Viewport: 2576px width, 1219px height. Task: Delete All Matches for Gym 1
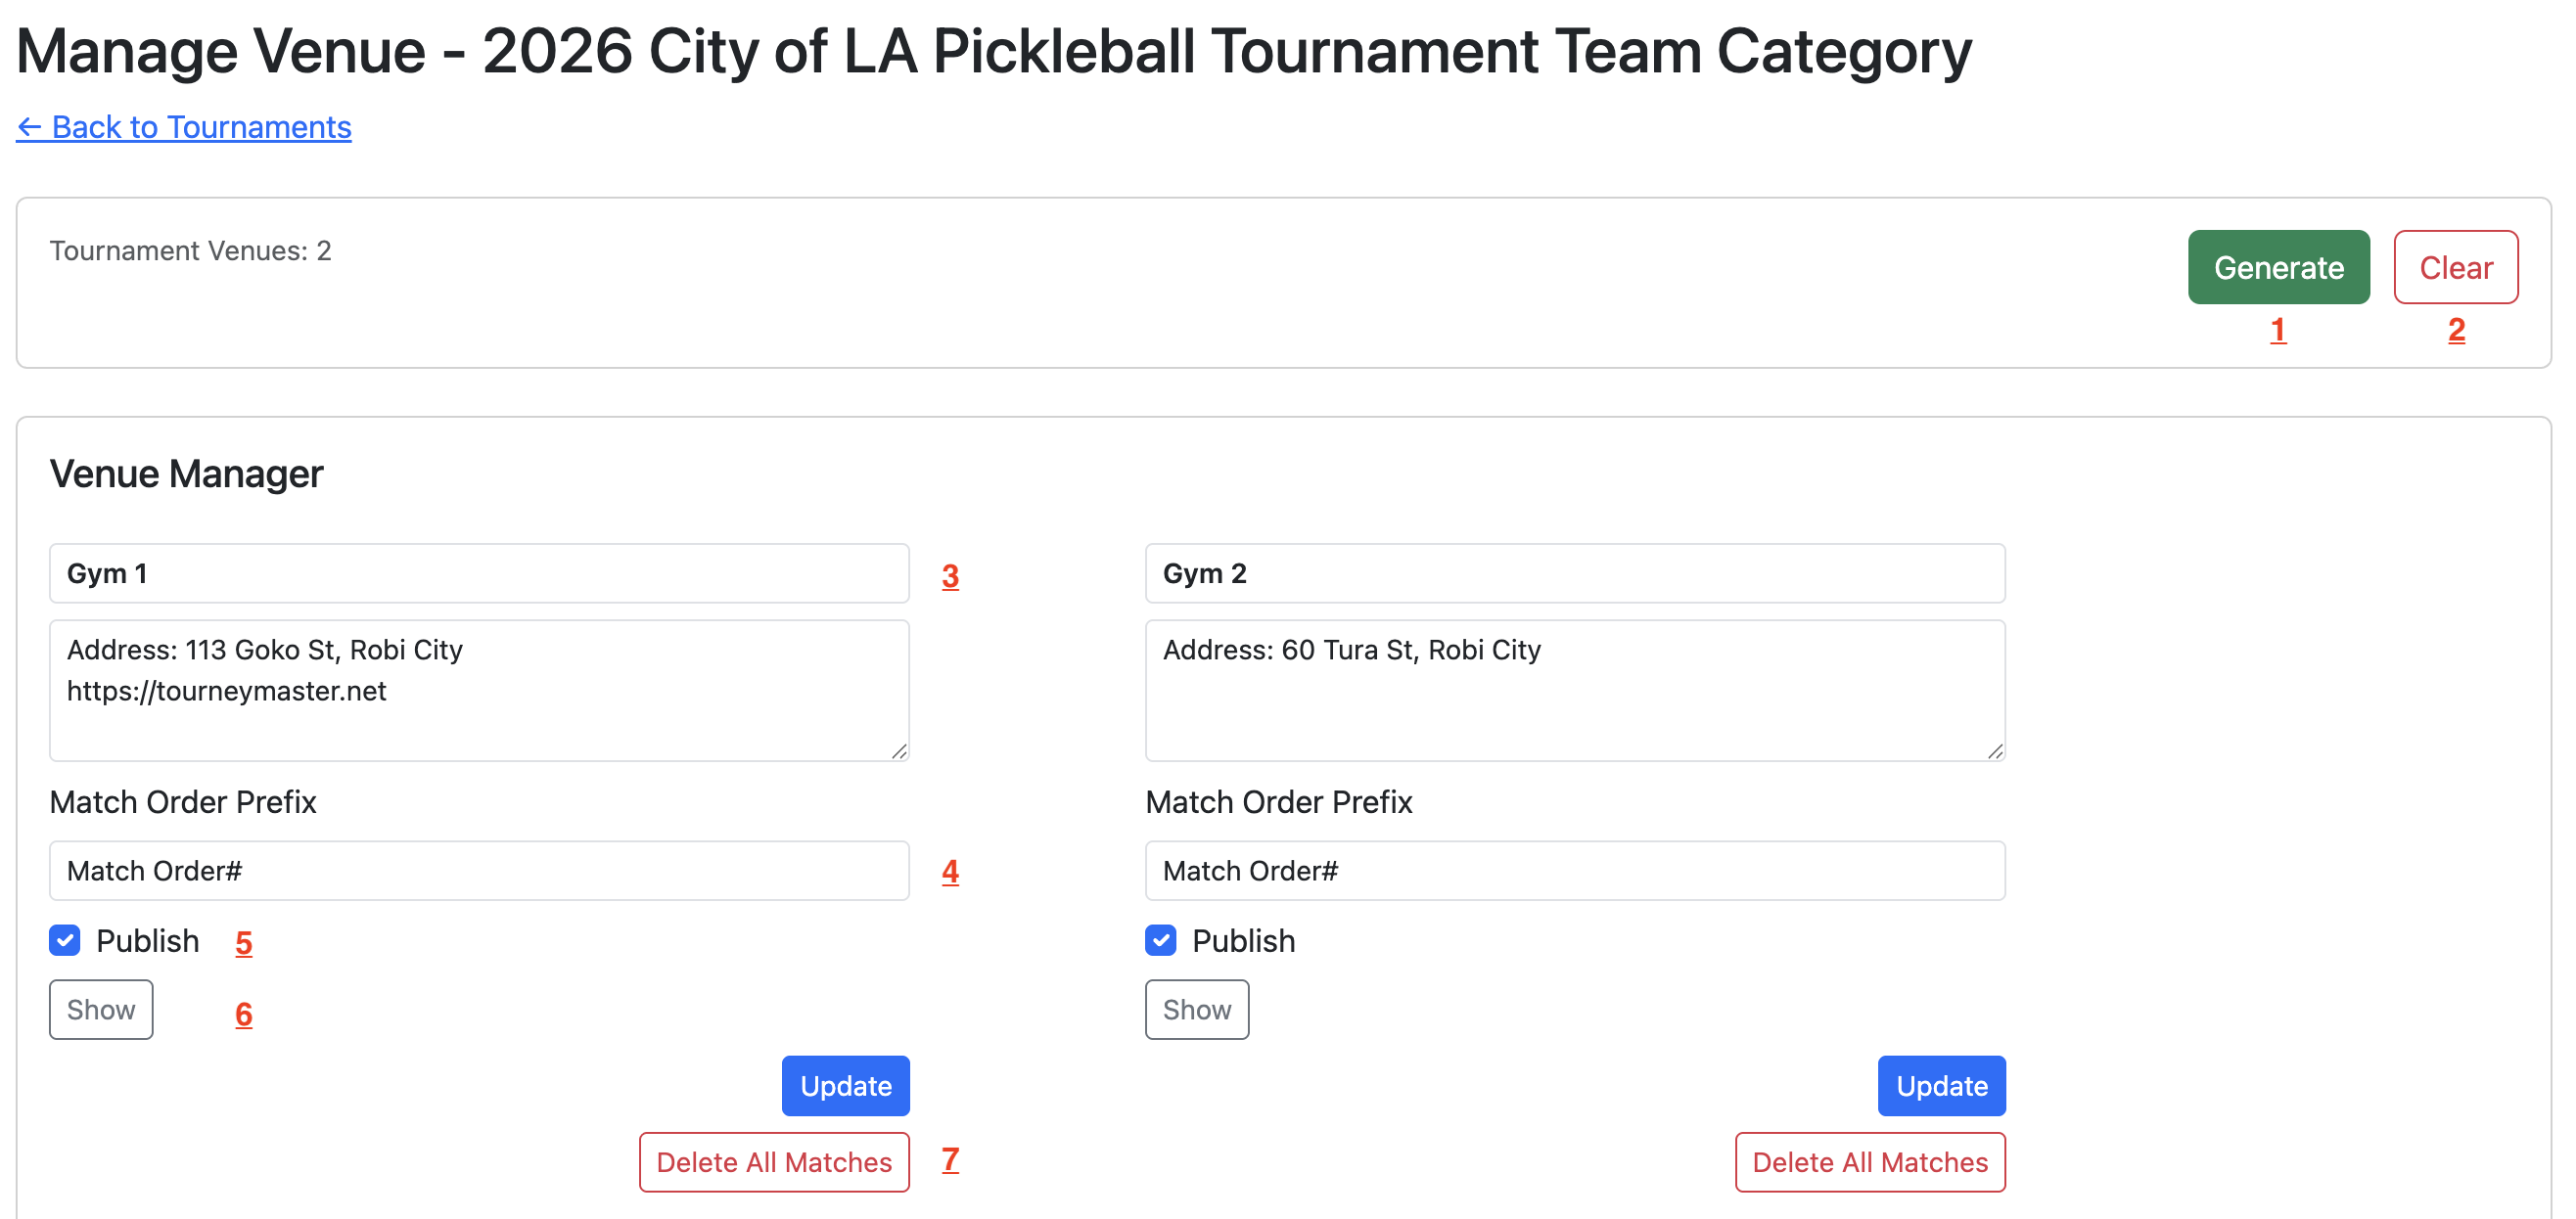774,1161
